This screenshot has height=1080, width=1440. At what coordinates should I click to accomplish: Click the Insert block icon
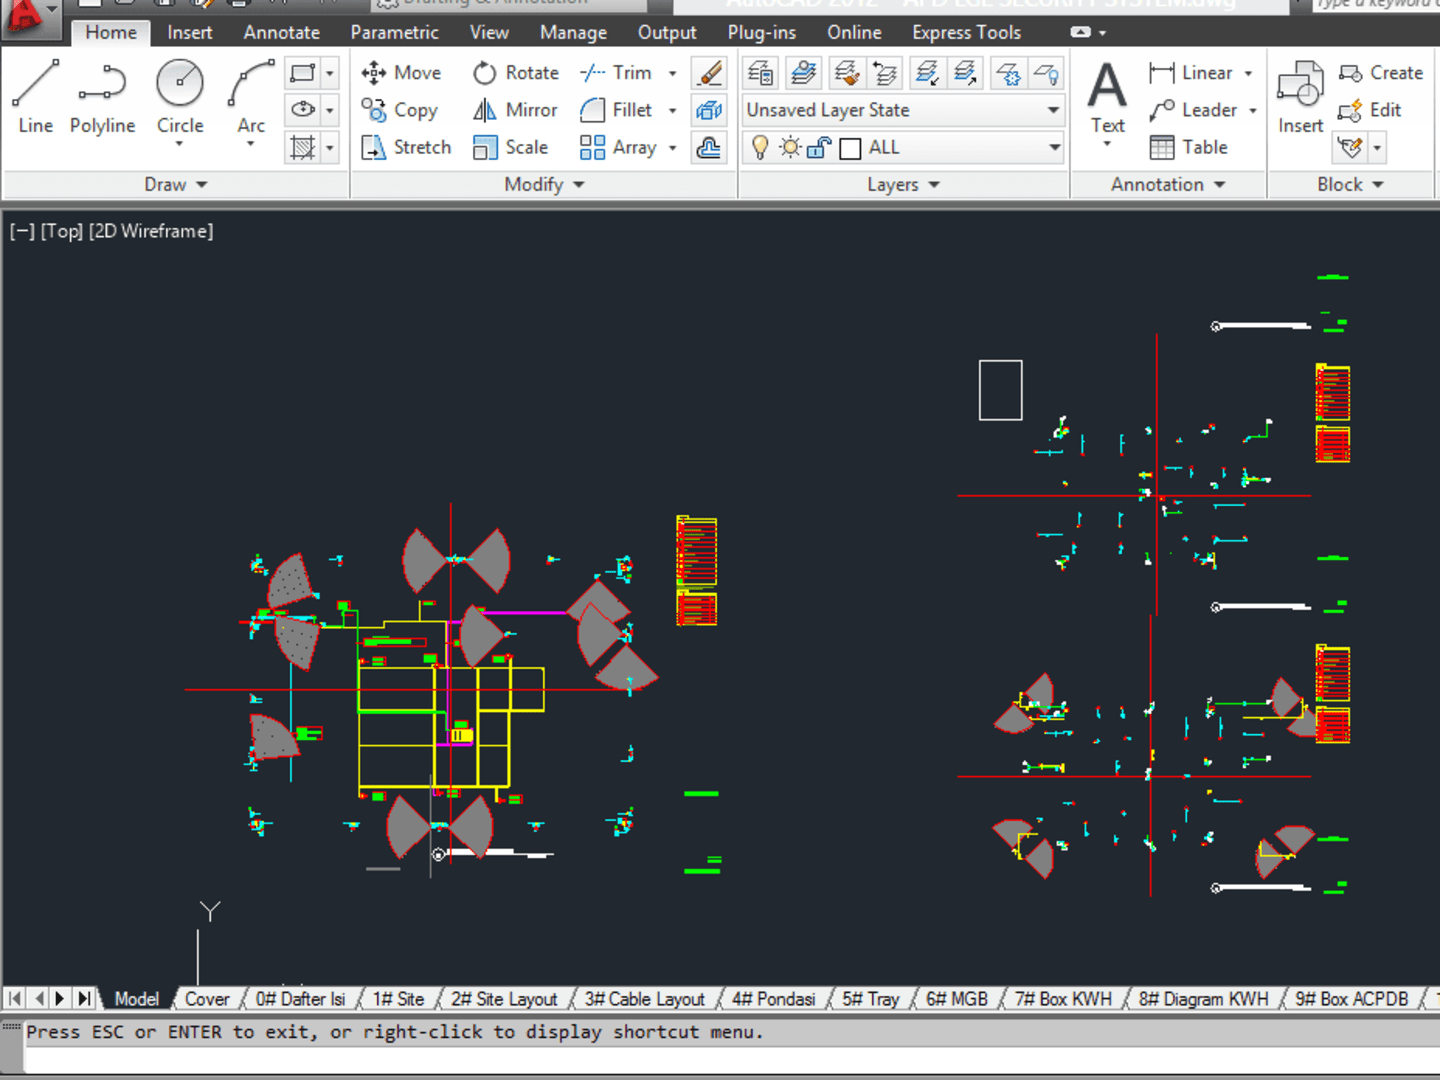1300,97
